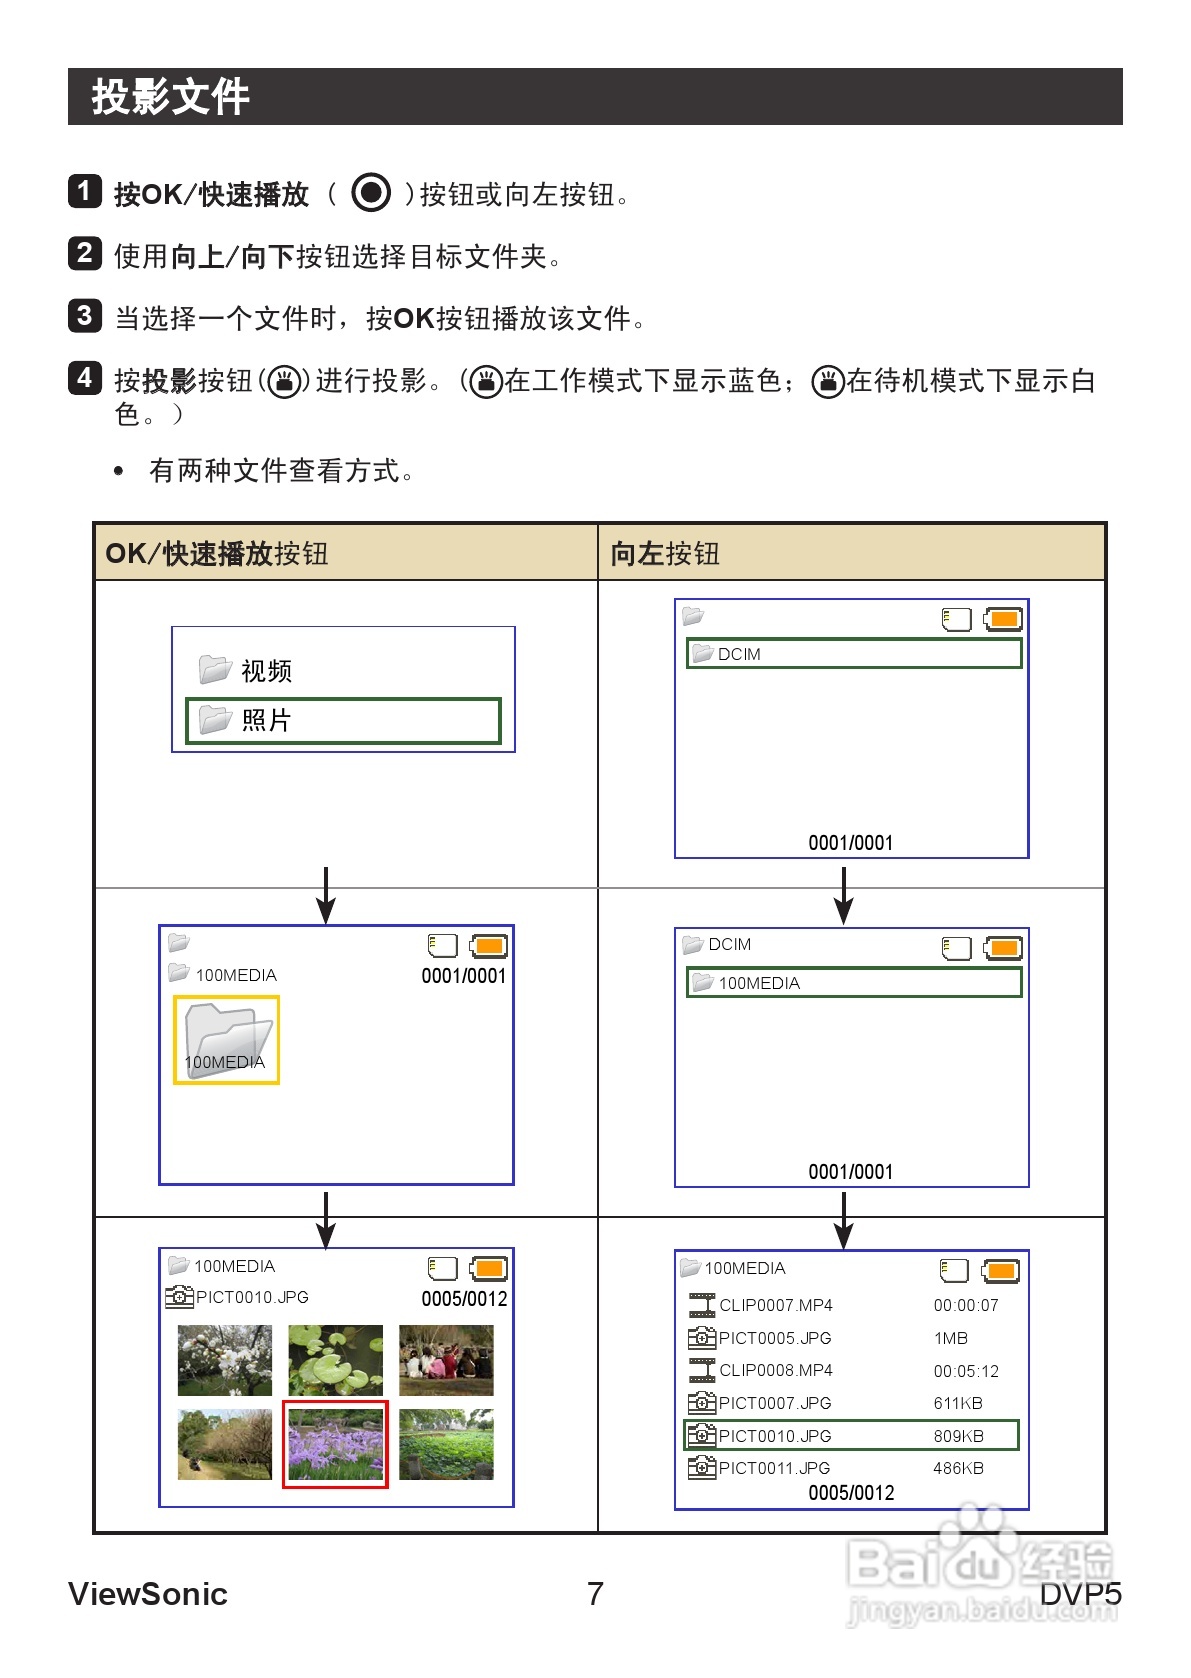Select the group of people photo thumbnail
1191x1678 pixels.
(446, 1360)
